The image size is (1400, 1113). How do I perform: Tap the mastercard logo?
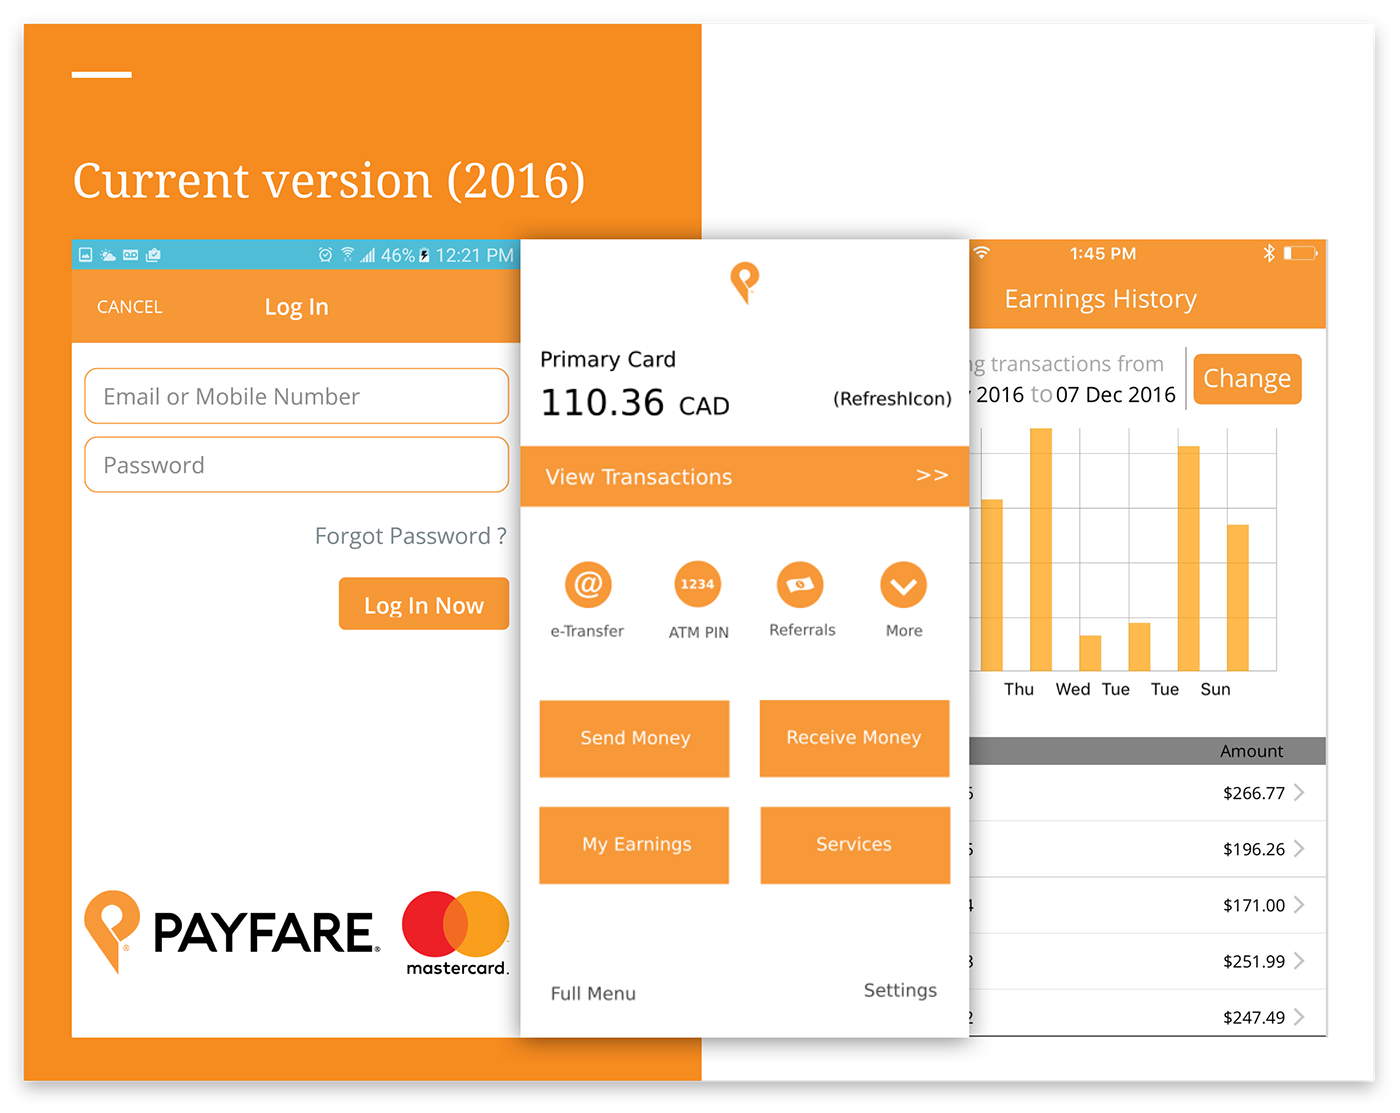[x=456, y=933]
